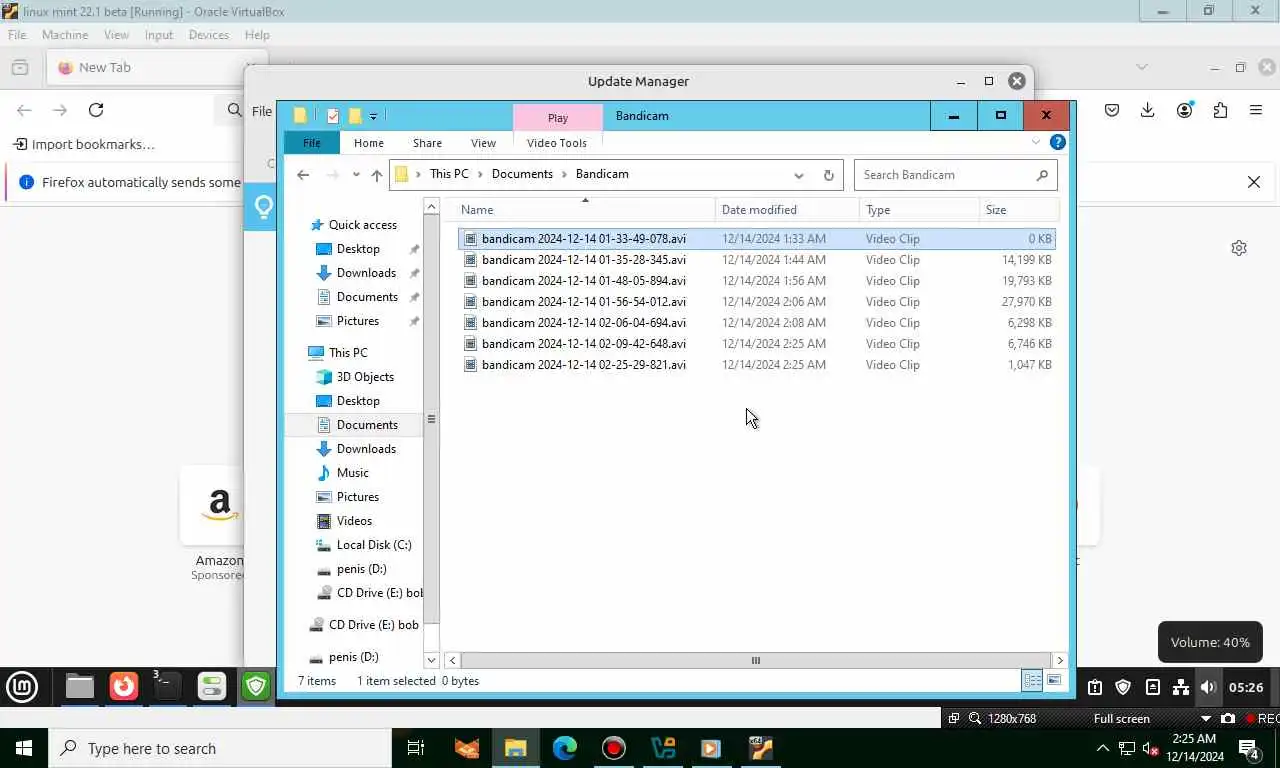Viewport: 1280px width, 768px height.
Task: Open the recent locations dropdown next to Forward
Action: click(x=355, y=175)
